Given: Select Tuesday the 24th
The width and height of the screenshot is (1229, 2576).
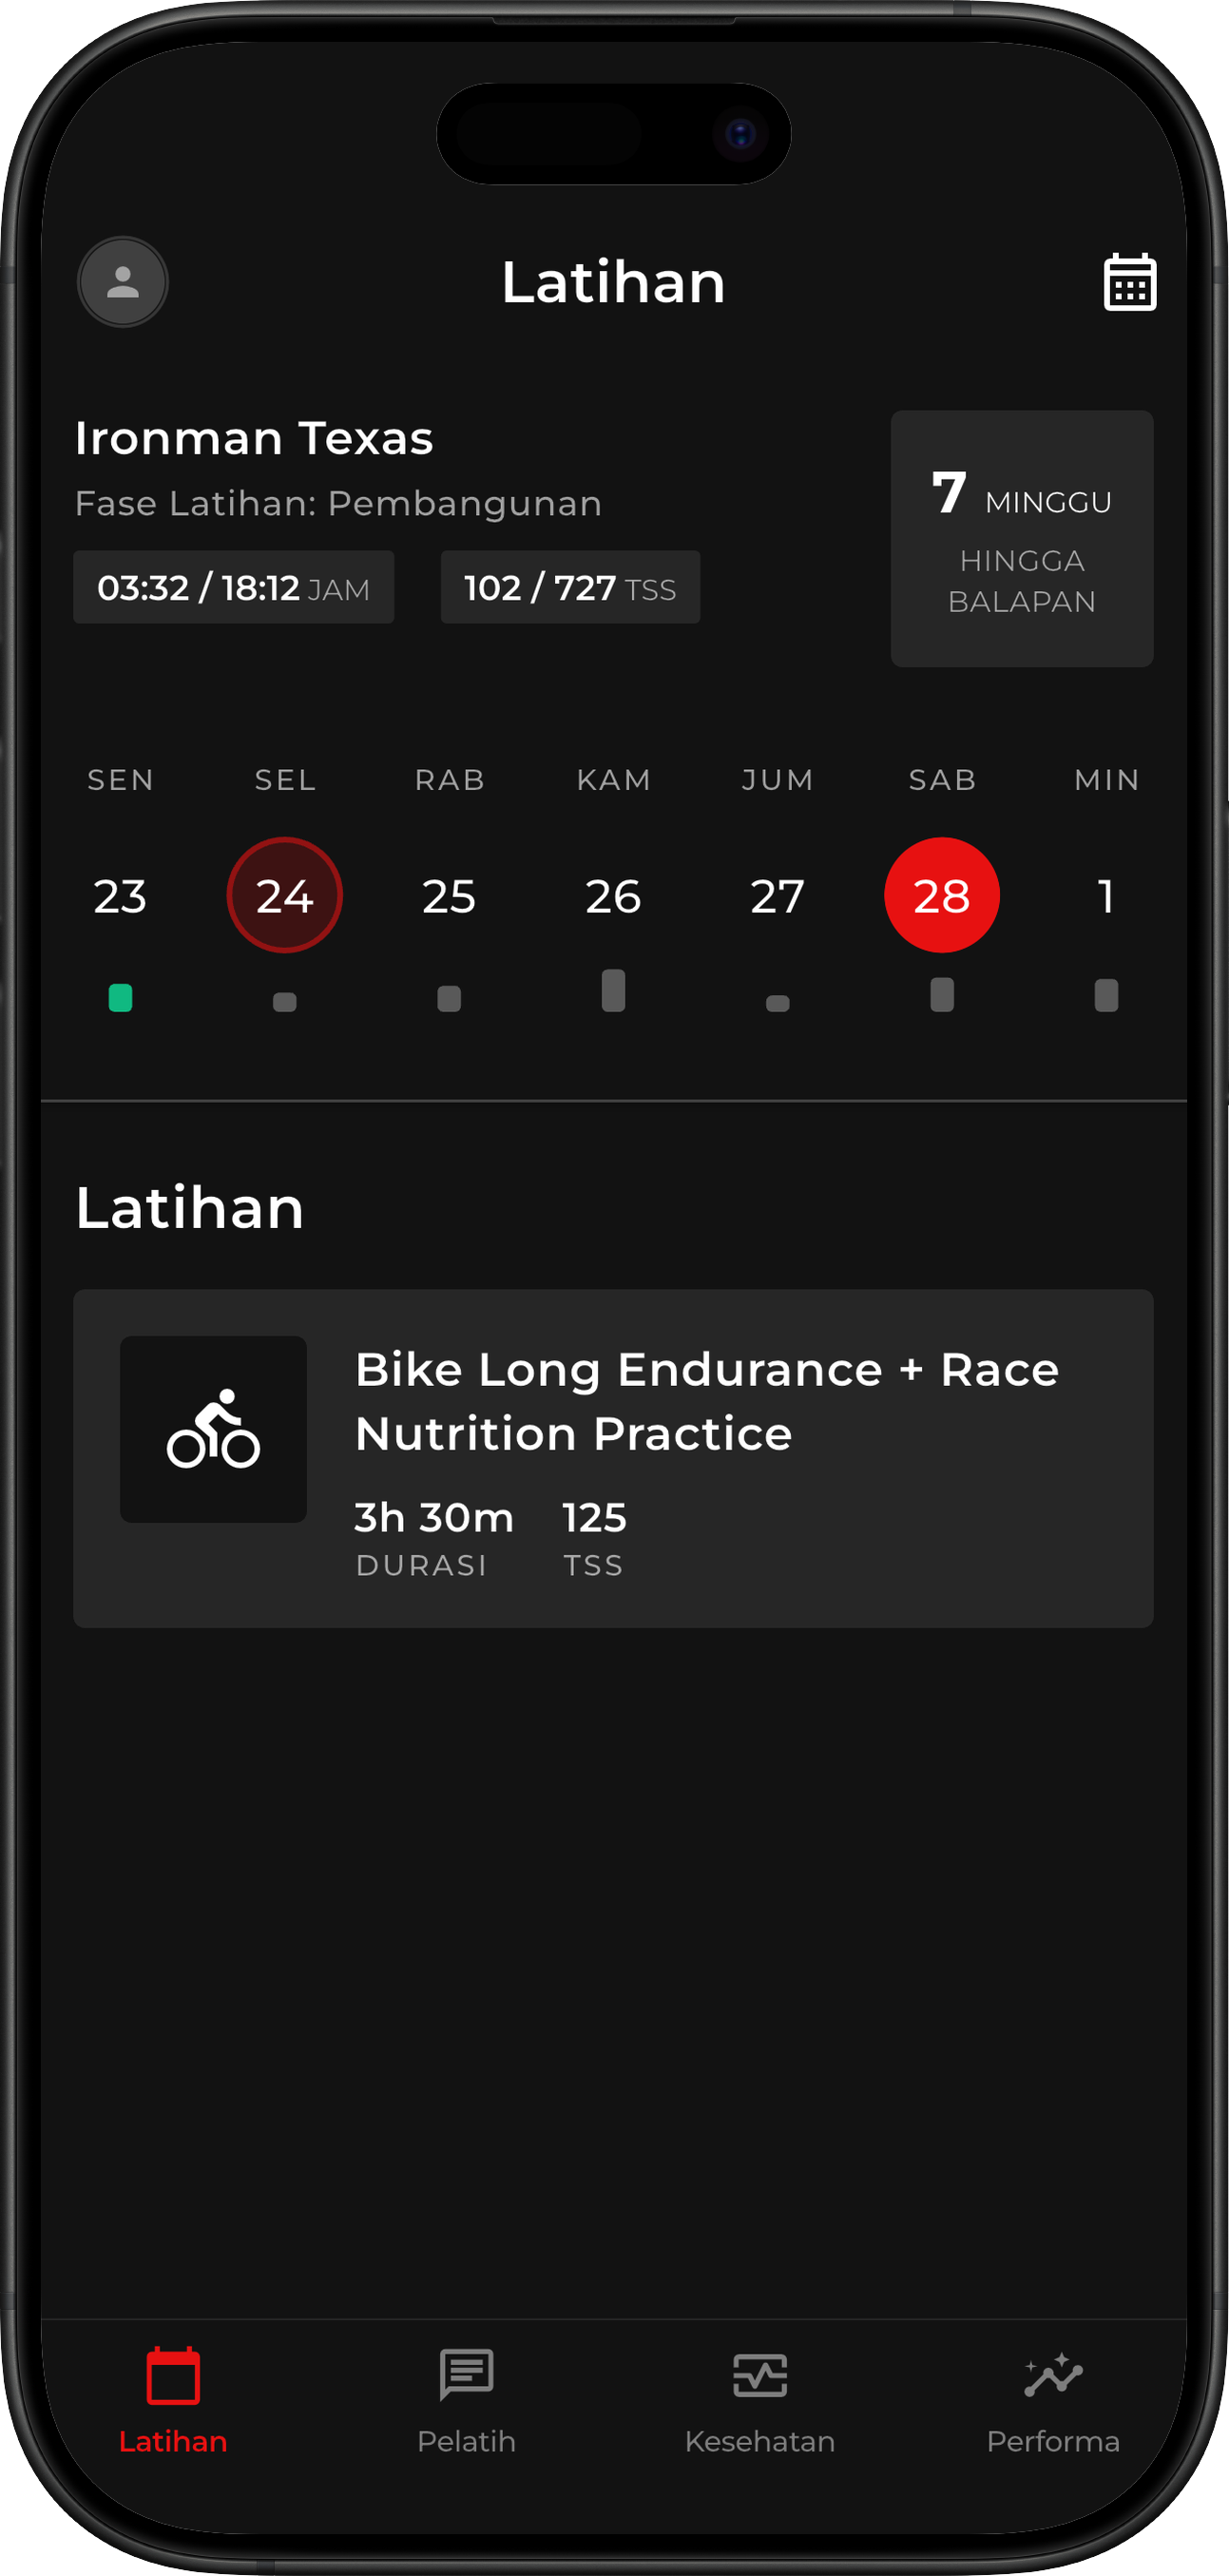Looking at the screenshot, I should click(285, 896).
